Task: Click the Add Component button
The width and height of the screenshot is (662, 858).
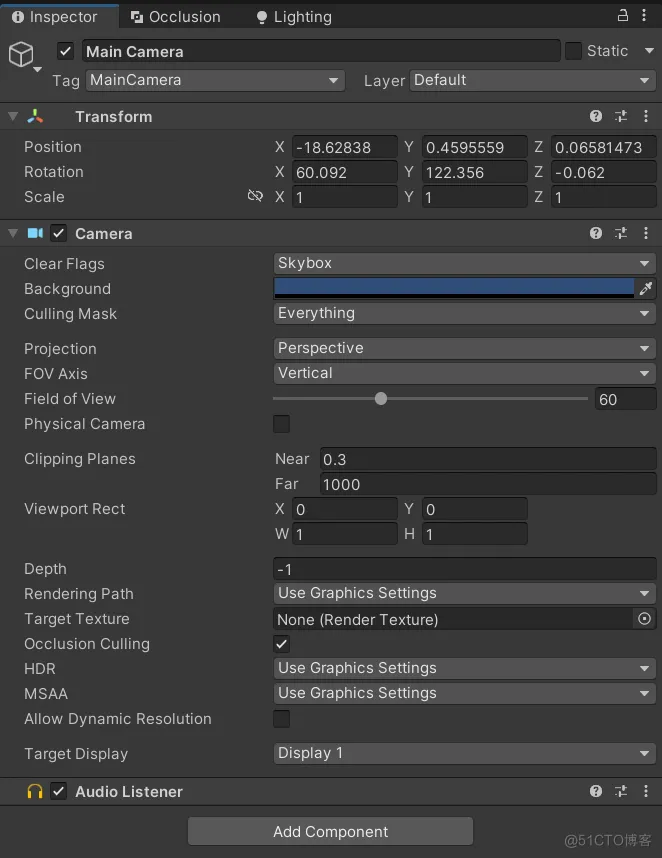Action: click(x=330, y=831)
